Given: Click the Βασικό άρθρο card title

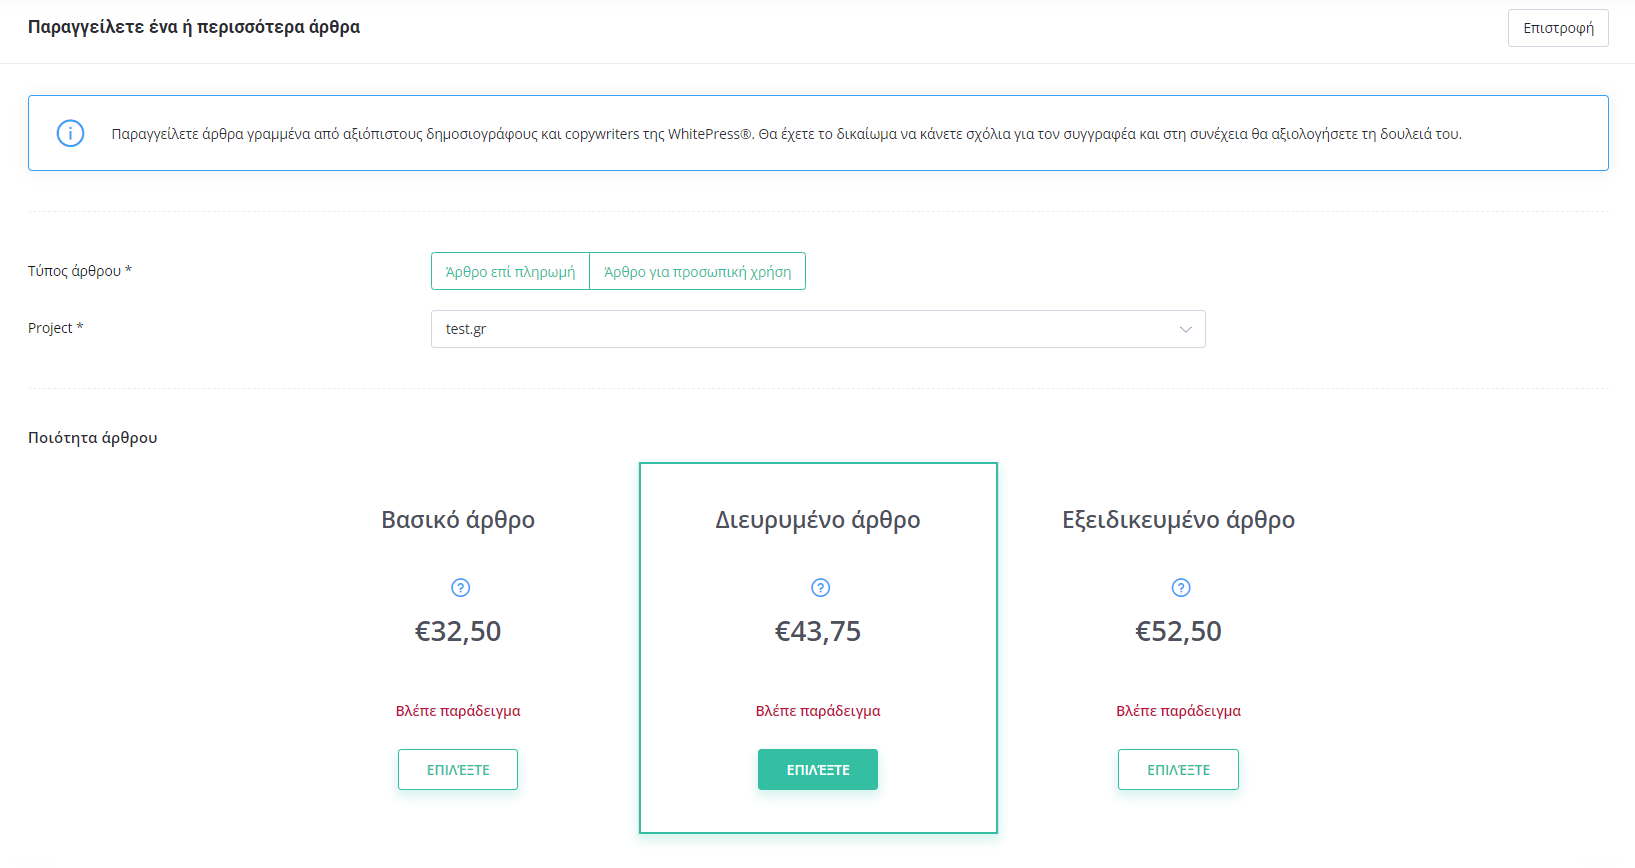Looking at the screenshot, I should tap(458, 520).
